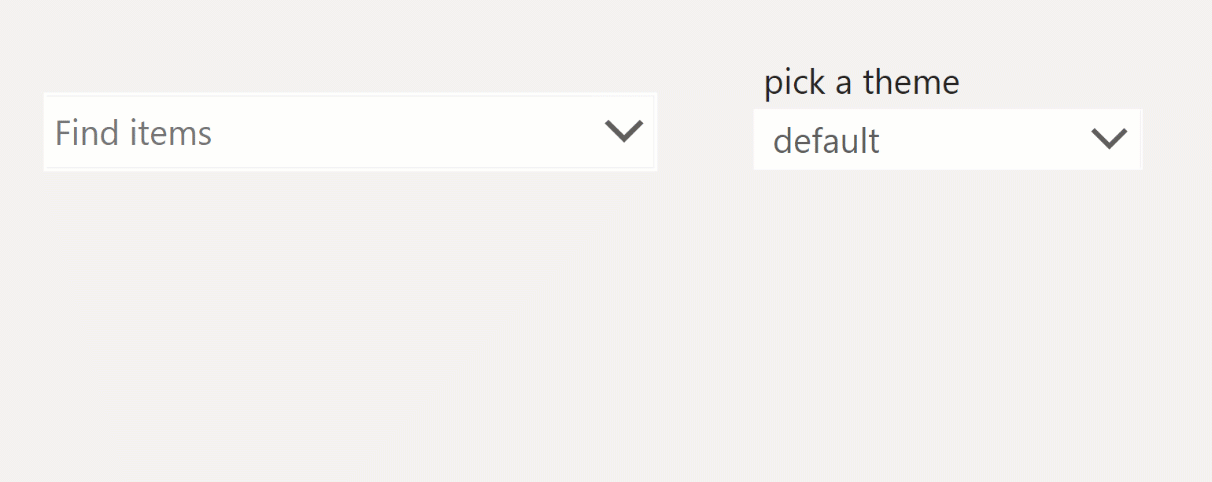Toggle the Find items dropdown list open
Image resolution: width=1212 pixels, height=482 pixels.
point(624,132)
